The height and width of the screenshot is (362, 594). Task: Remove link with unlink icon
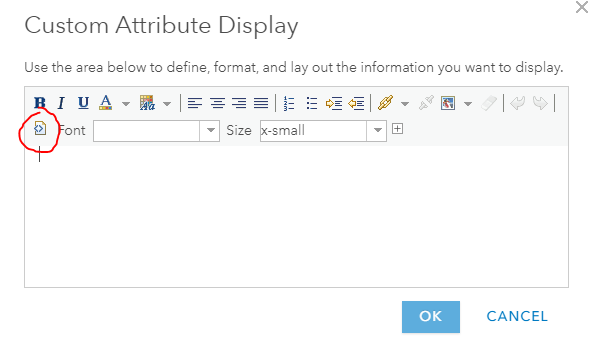pyautogui.click(x=426, y=103)
